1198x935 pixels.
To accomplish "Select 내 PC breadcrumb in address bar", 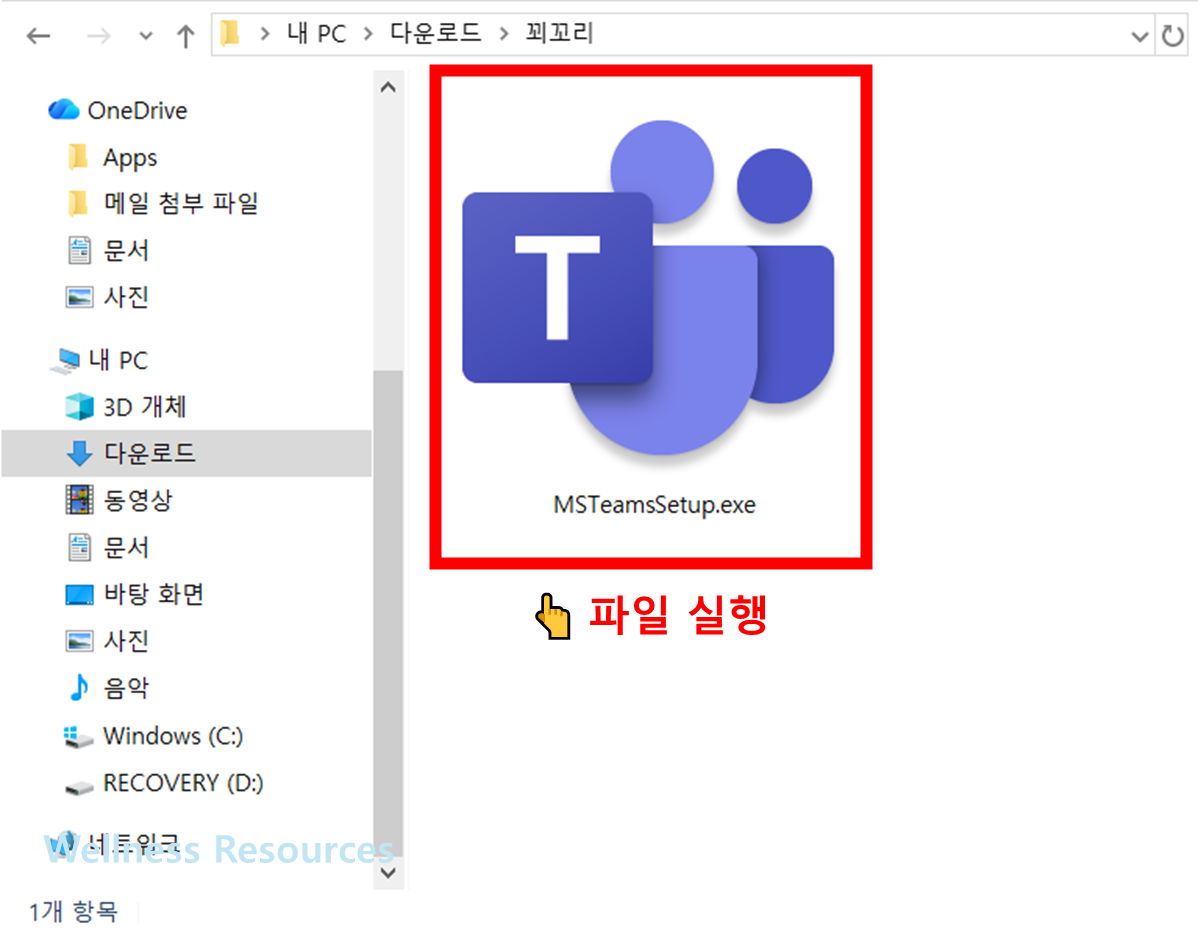I will click(x=316, y=34).
